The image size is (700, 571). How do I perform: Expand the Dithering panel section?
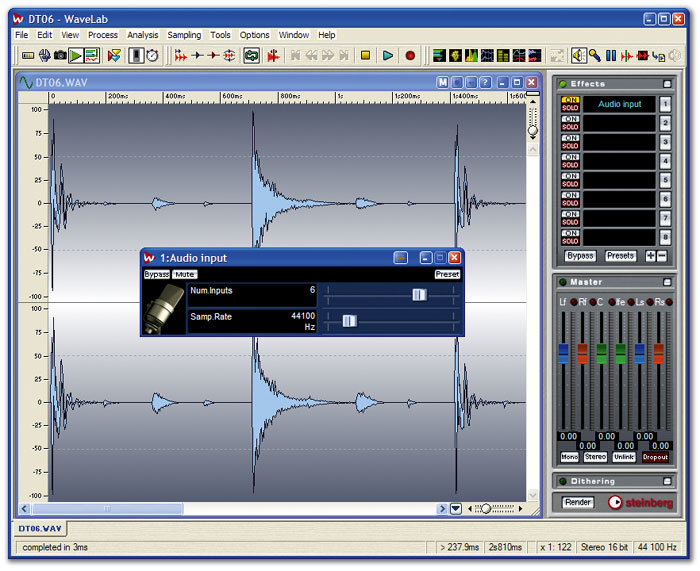click(667, 481)
